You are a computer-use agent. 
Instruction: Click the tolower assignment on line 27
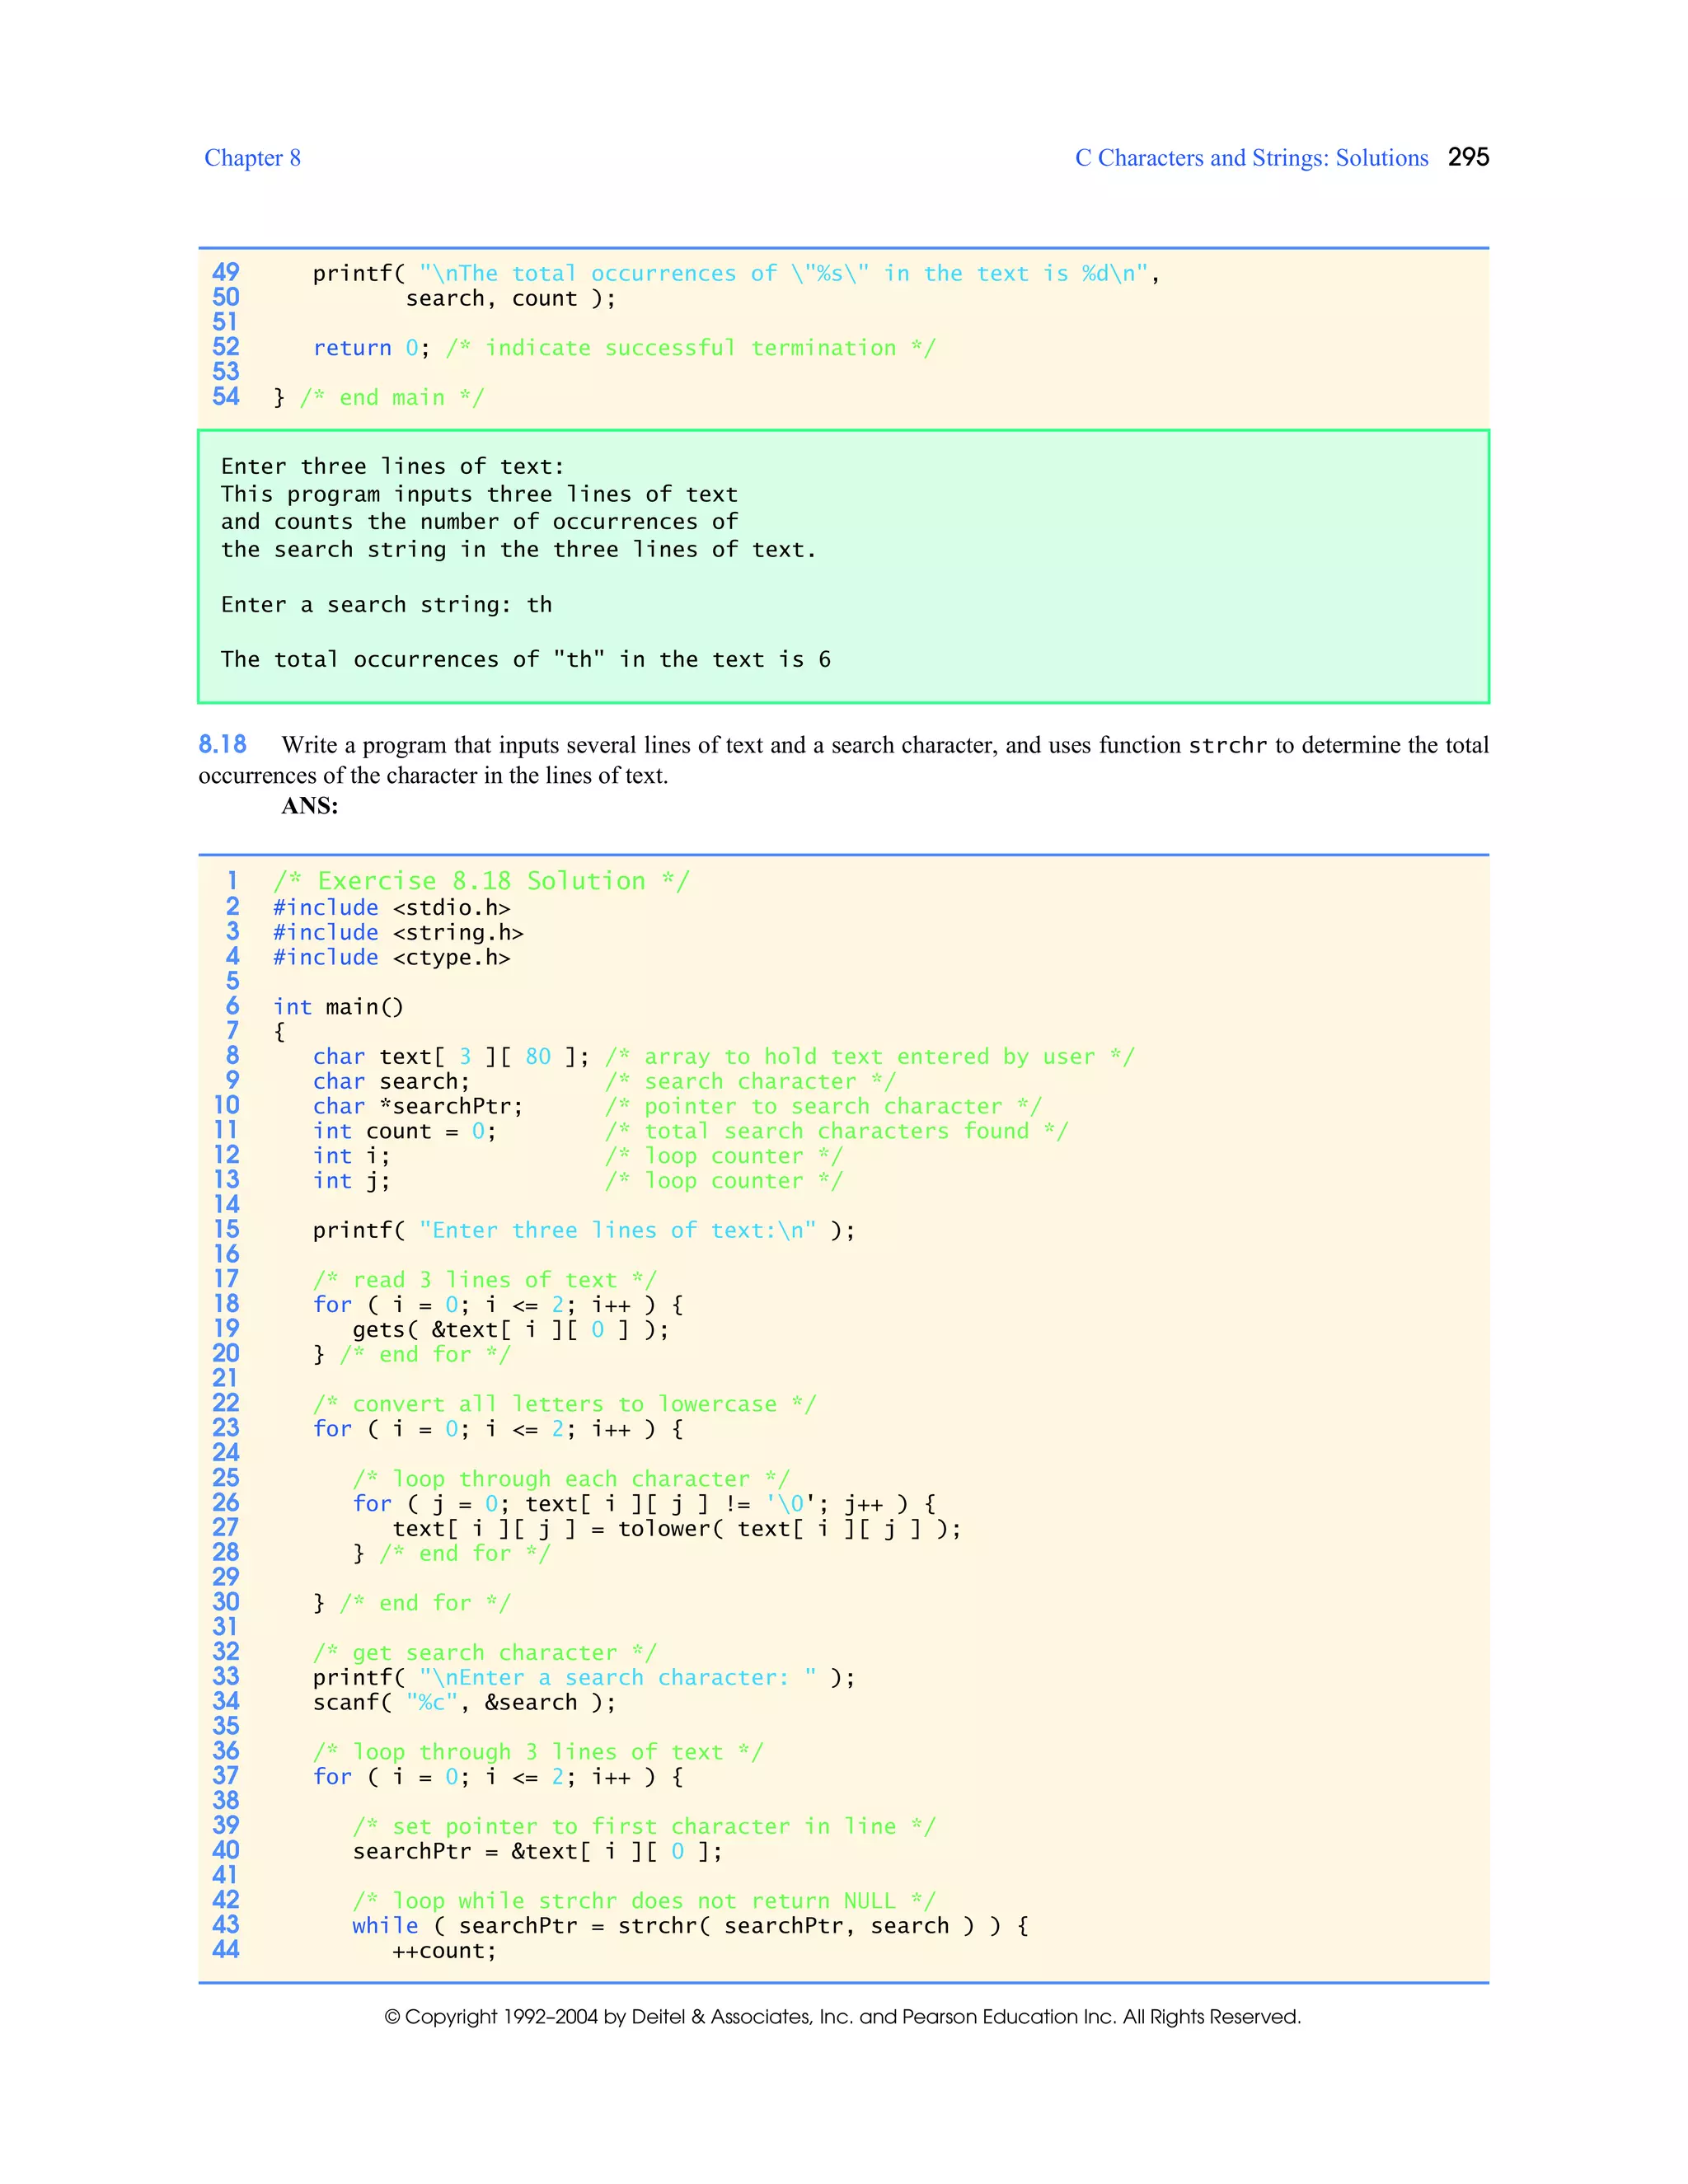click(676, 1529)
